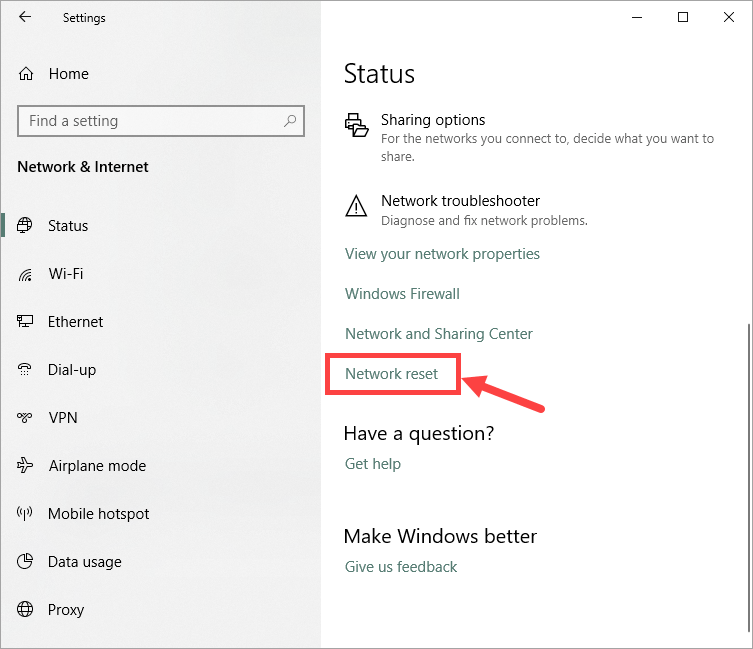The image size is (753, 649).
Task: Click the Home house icon
Action: (x=26, y=73)
